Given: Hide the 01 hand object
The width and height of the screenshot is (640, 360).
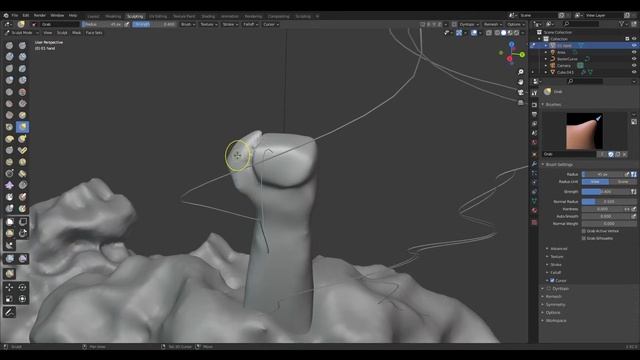Looking at the screenshot, I should (x=634, y=46).
